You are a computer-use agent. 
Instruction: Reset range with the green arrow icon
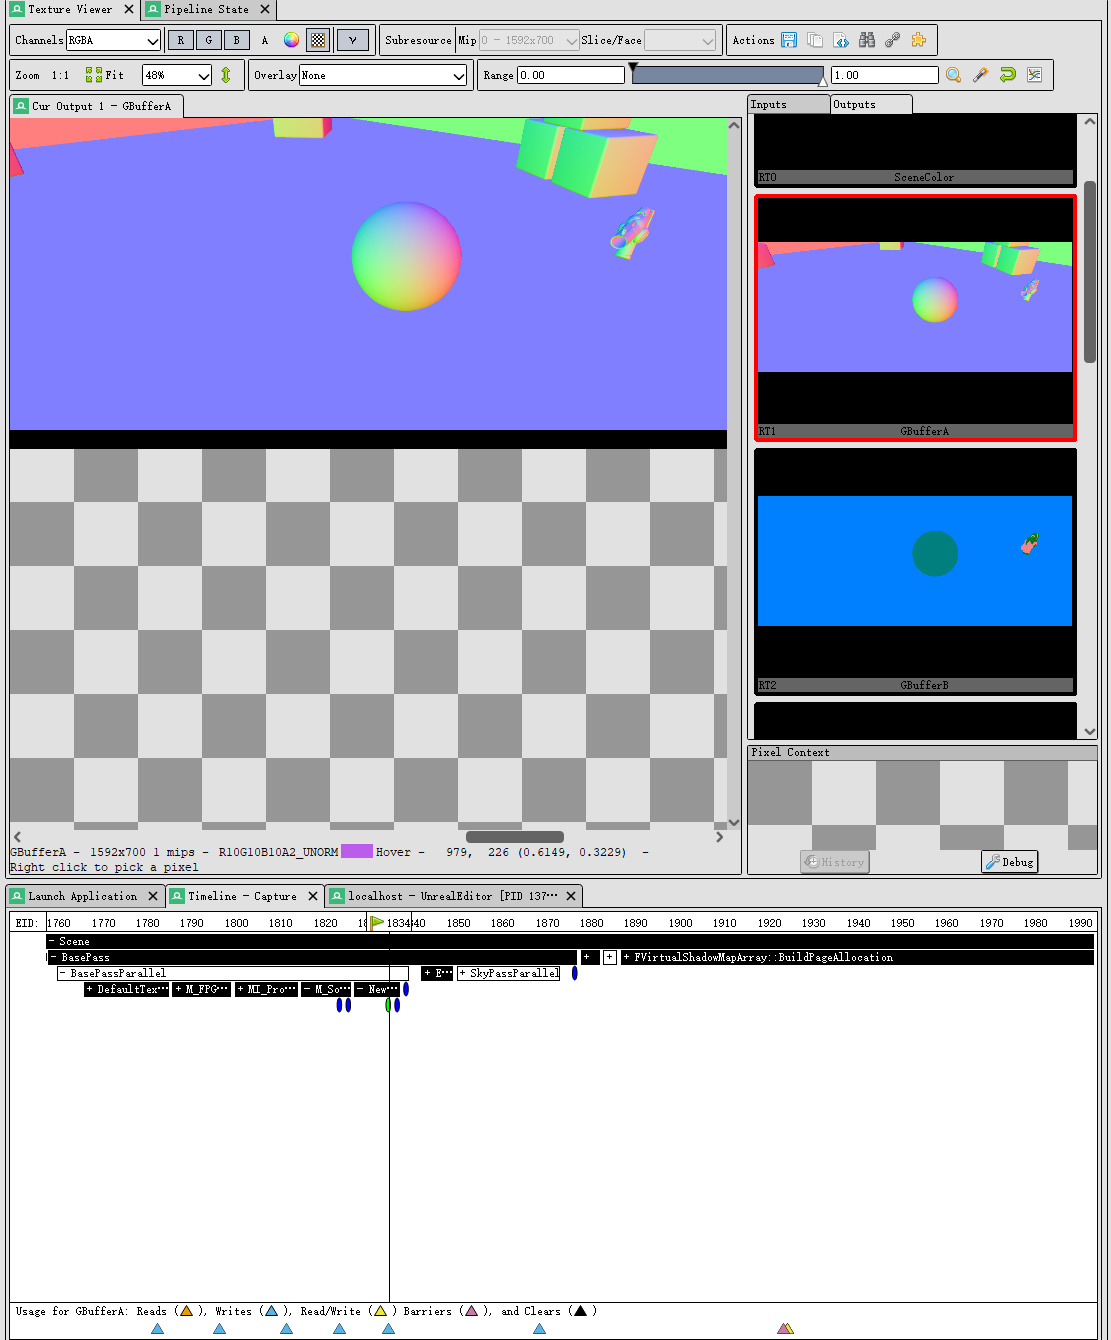tap(1007, 74)
